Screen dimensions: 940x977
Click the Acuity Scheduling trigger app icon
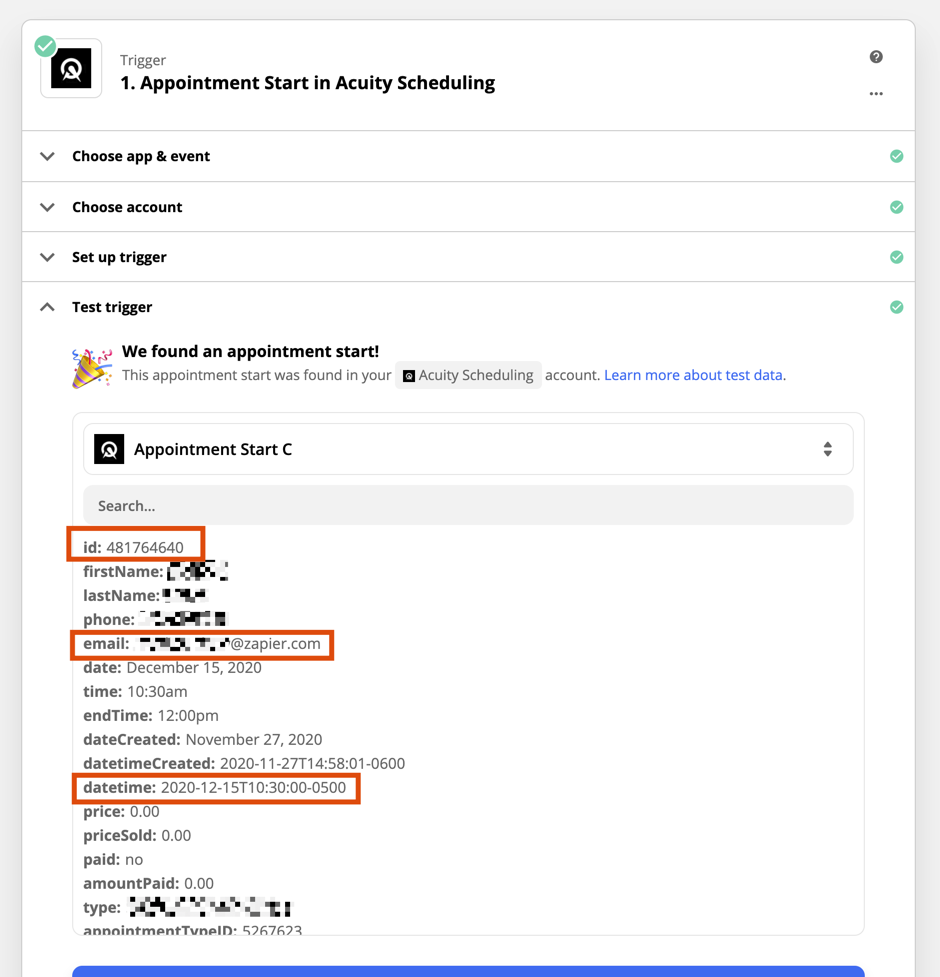click(x=71, y=69)
